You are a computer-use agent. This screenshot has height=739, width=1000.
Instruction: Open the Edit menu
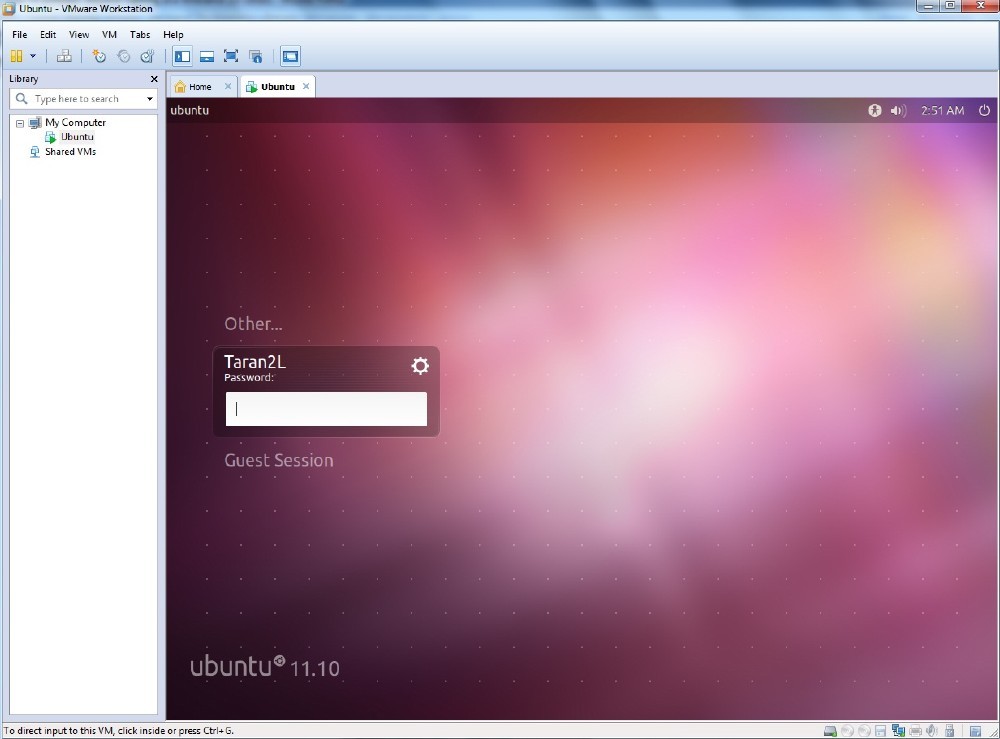coord(48,34)
